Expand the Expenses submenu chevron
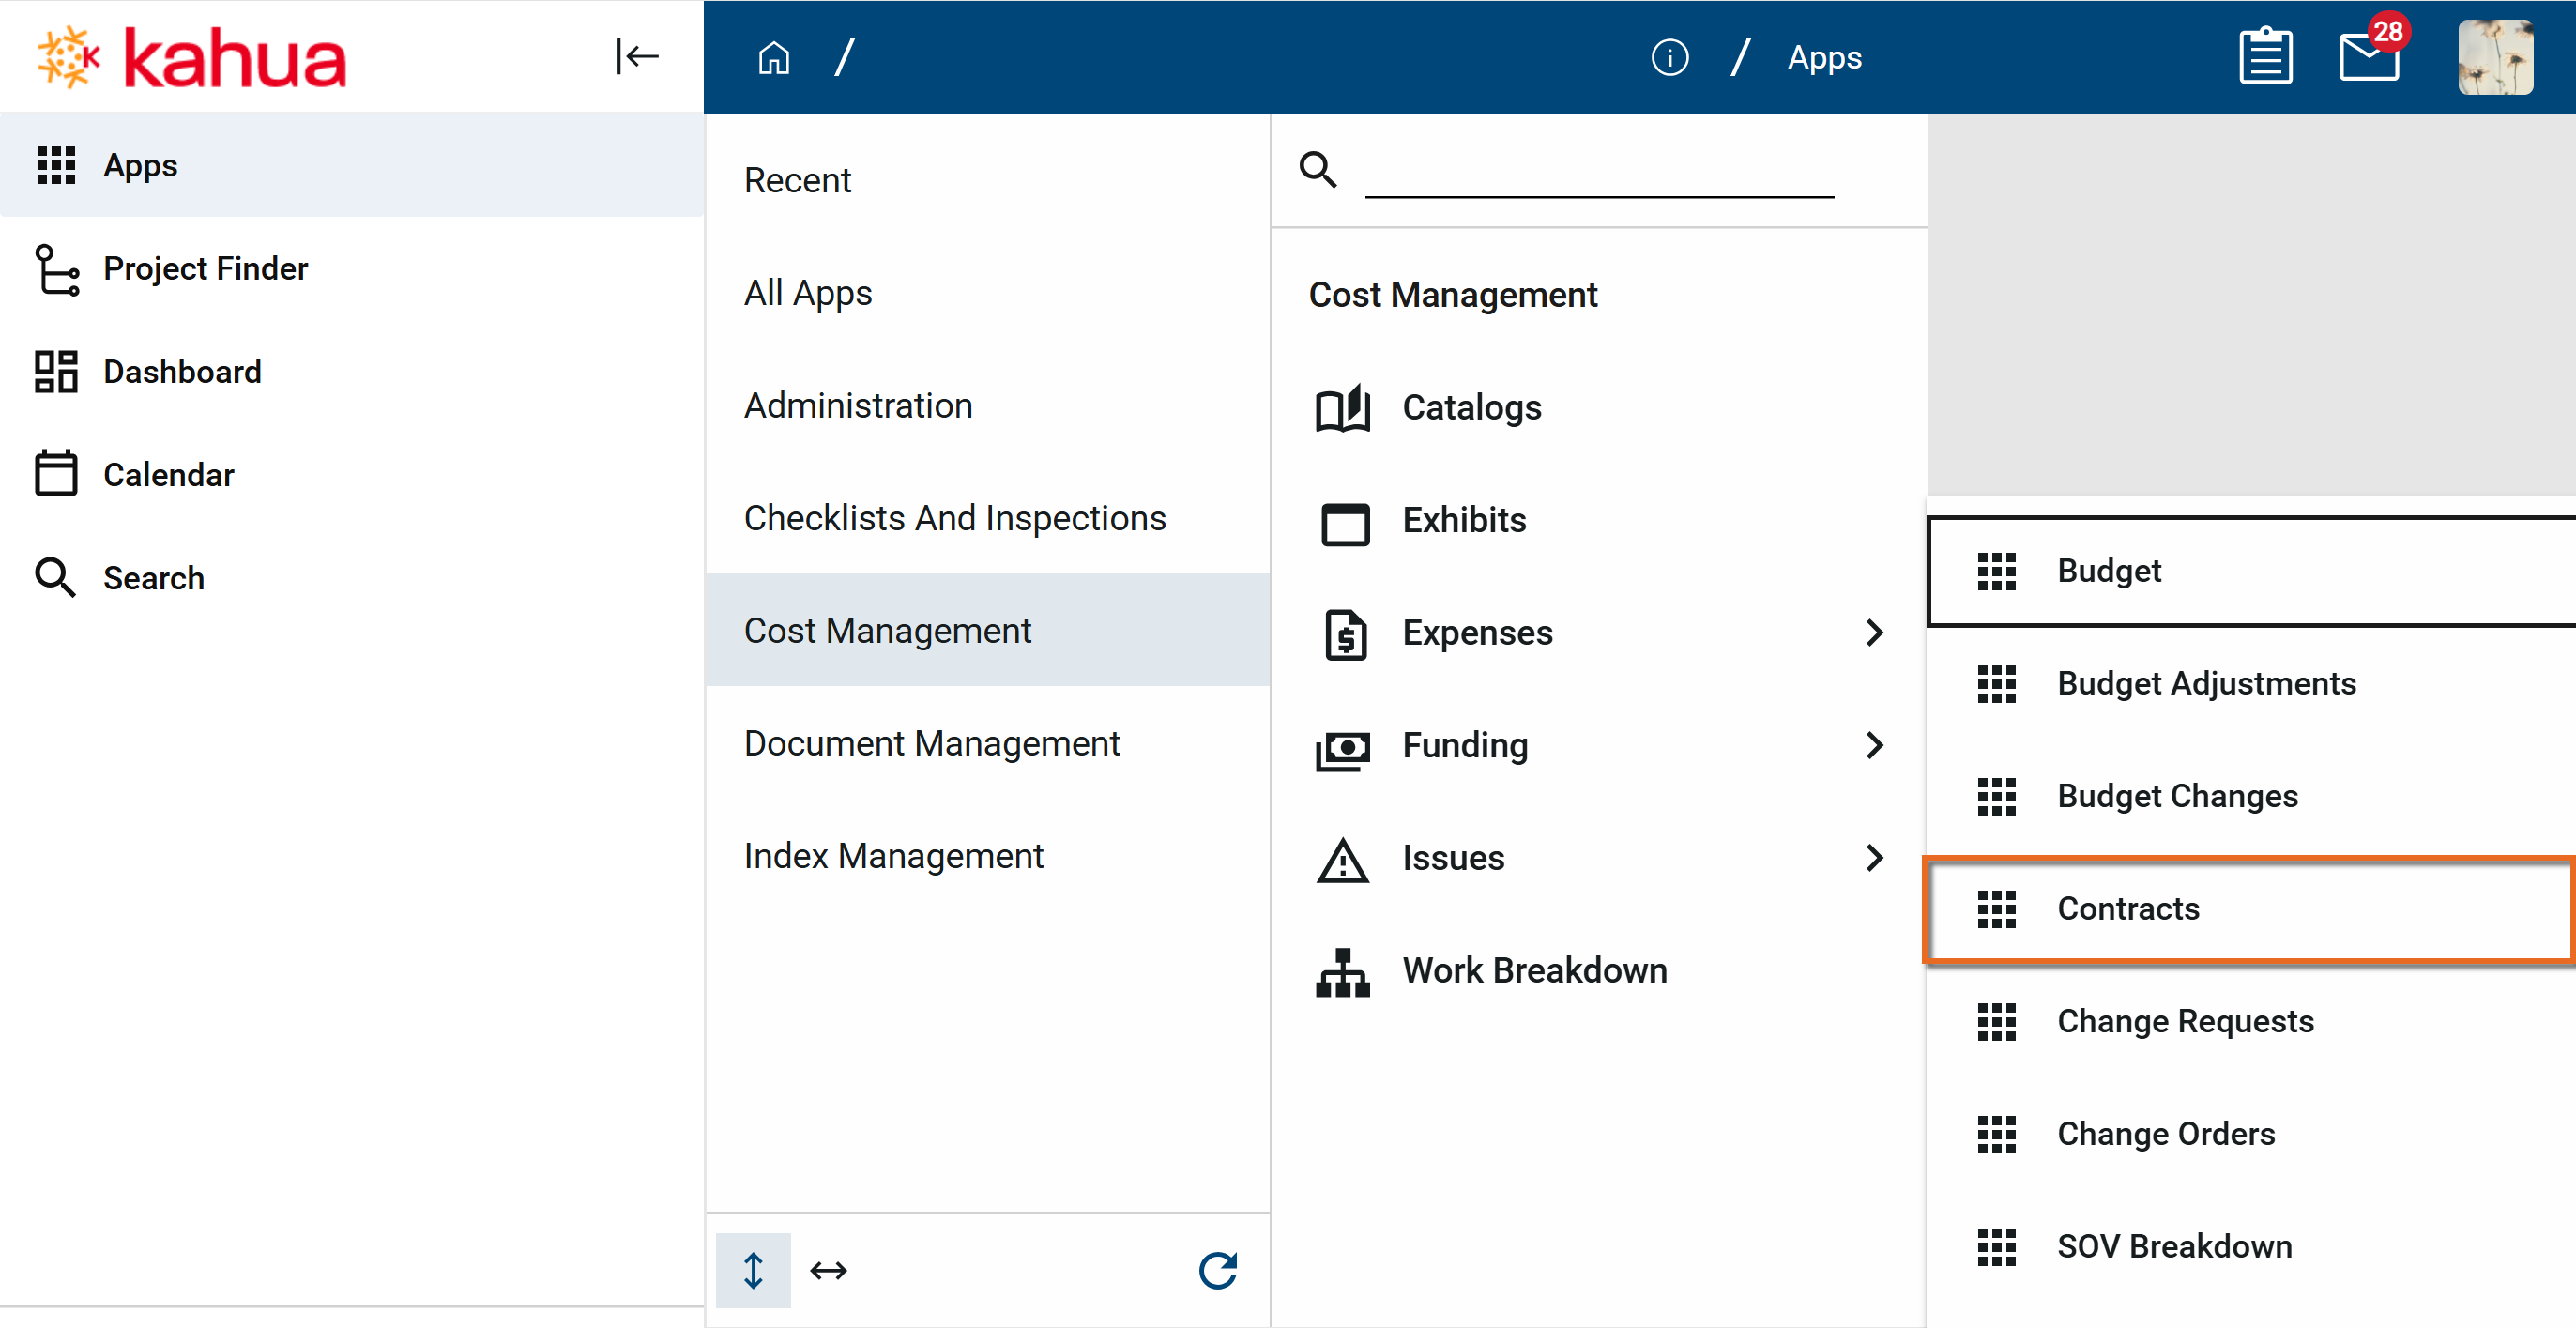Viewport: 2576px width, 1328px height. [x=1874, y=633]
